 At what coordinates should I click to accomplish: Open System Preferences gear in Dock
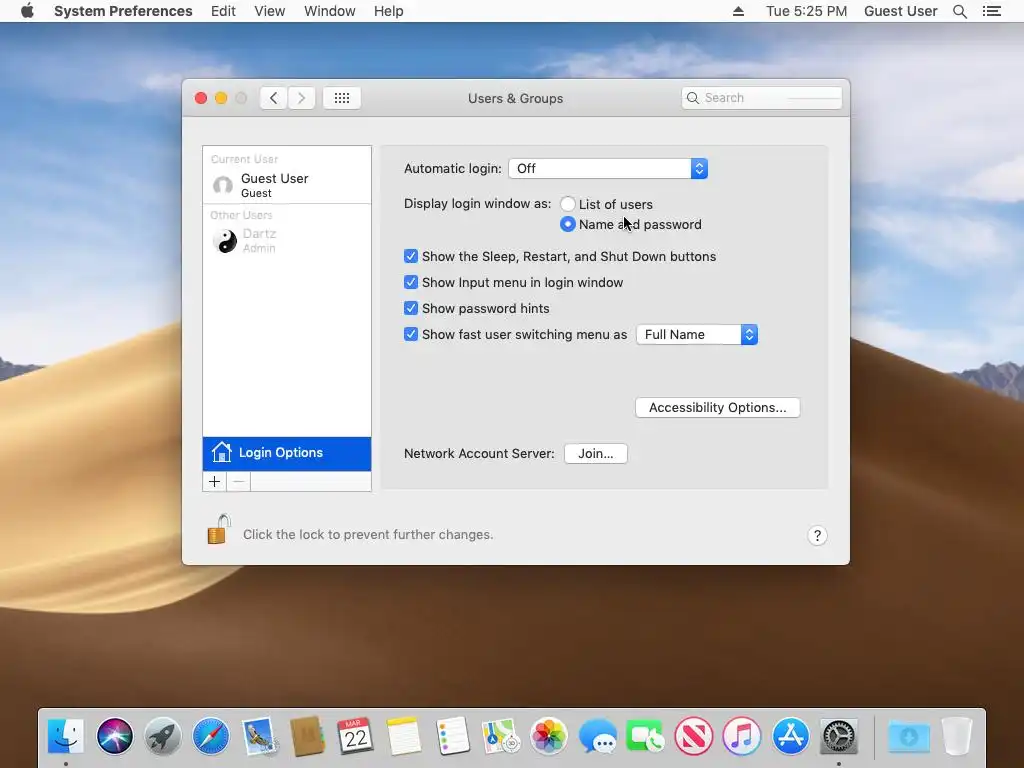pos(839,736)
